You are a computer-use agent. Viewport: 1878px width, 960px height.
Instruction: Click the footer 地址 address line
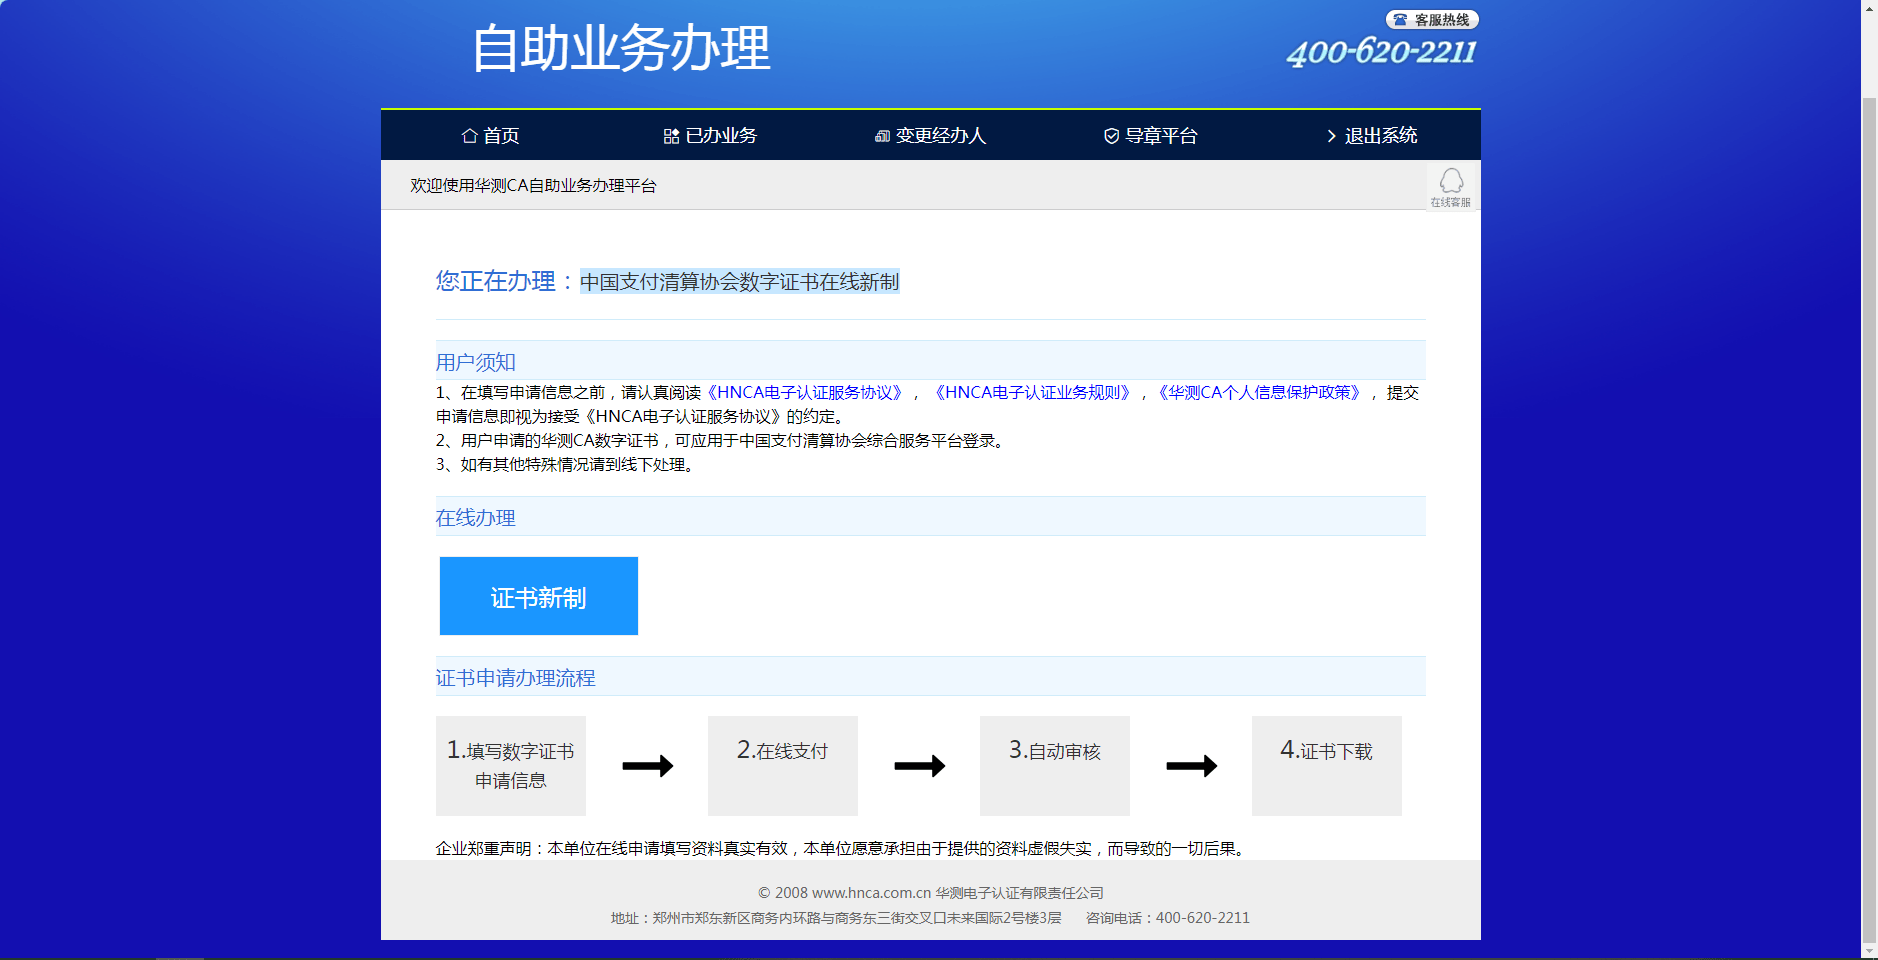point(836,918)
